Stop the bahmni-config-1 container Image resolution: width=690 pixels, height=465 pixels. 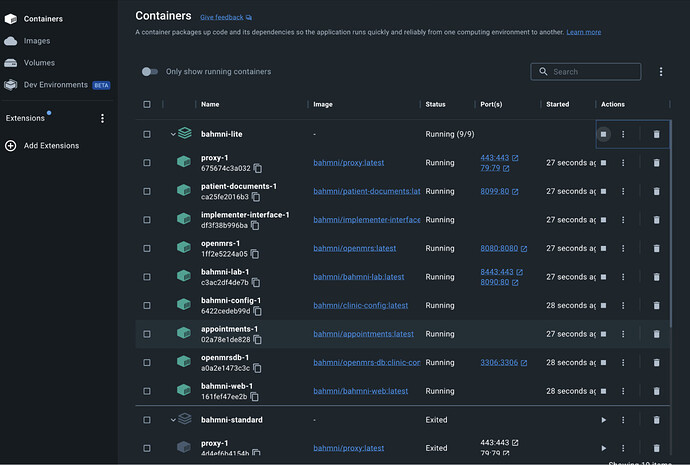coord(603,305)
